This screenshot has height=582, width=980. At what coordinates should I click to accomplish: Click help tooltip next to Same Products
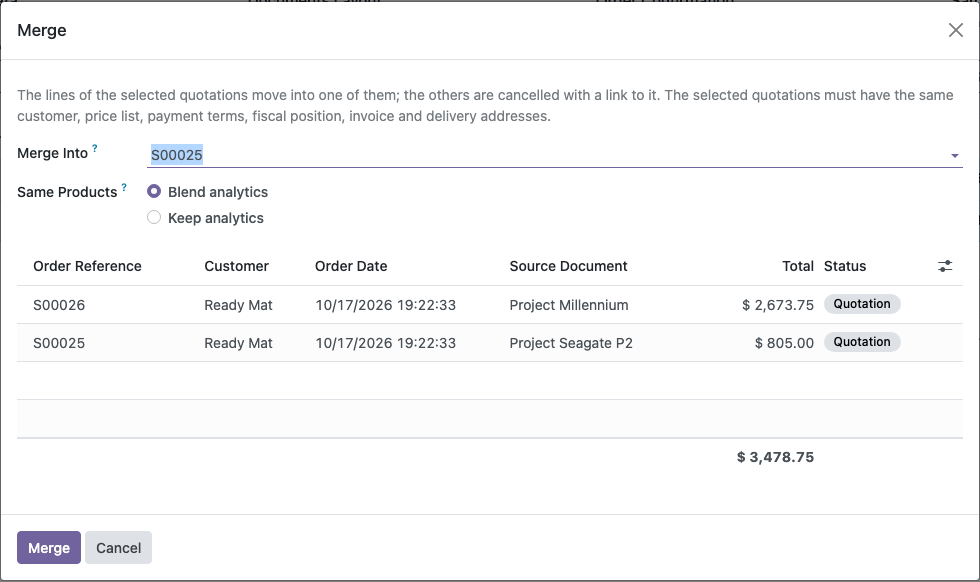tap(124, 187)
